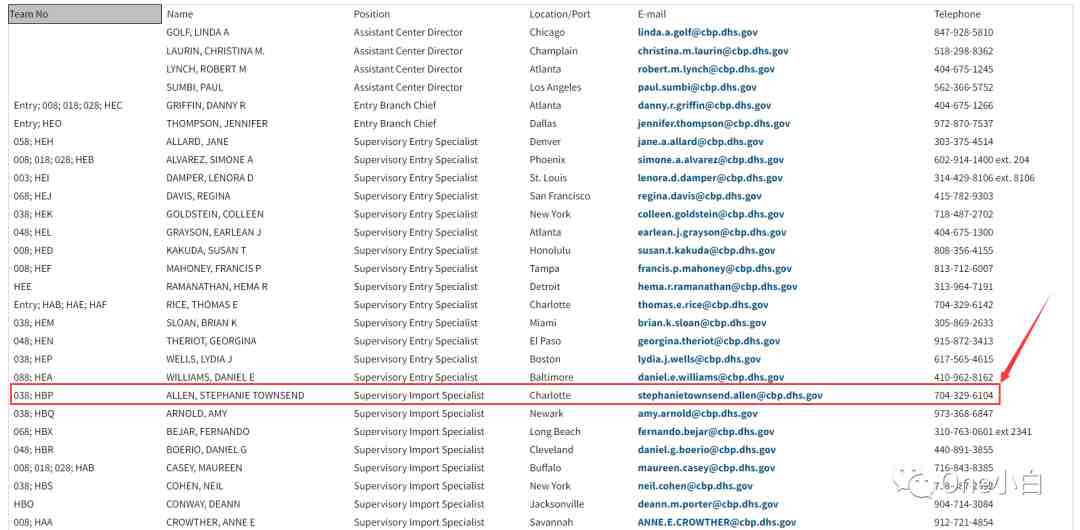The height and width of the screenshot is (530, 1080).
Task: Open email link lydia.j.wells@cbp.dhs.gov
Action: coord(699,359)
